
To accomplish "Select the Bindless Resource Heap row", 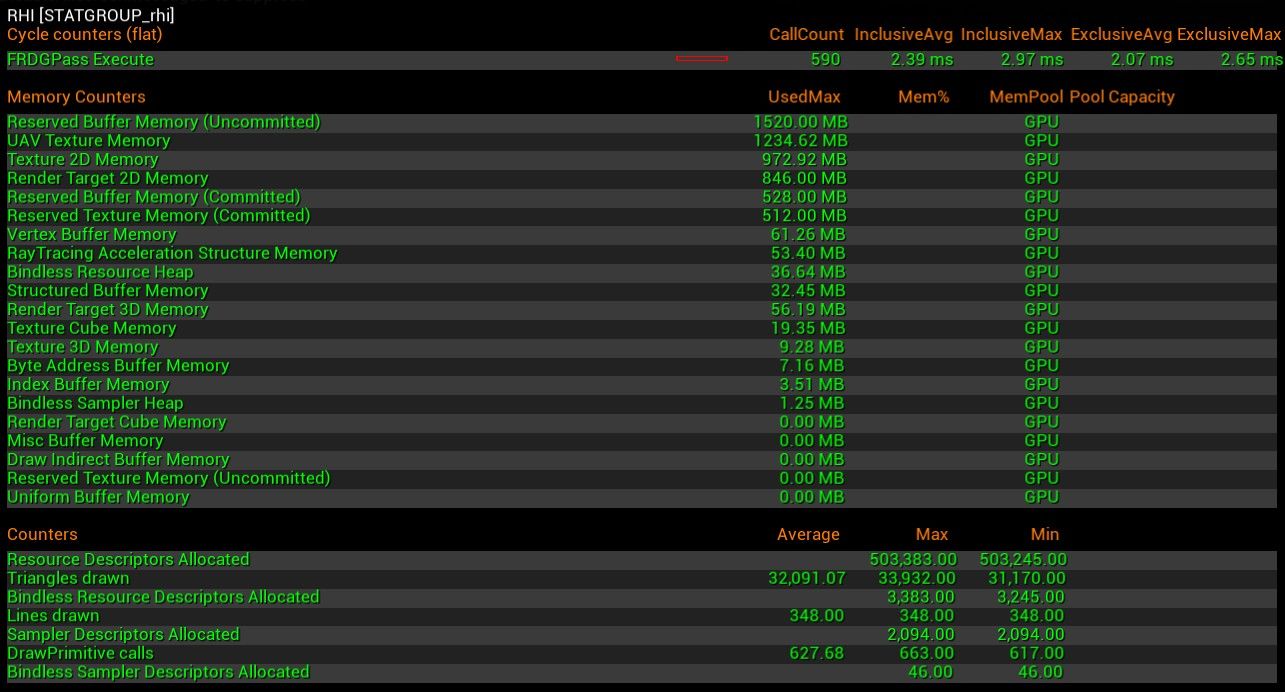I will 642,272.
